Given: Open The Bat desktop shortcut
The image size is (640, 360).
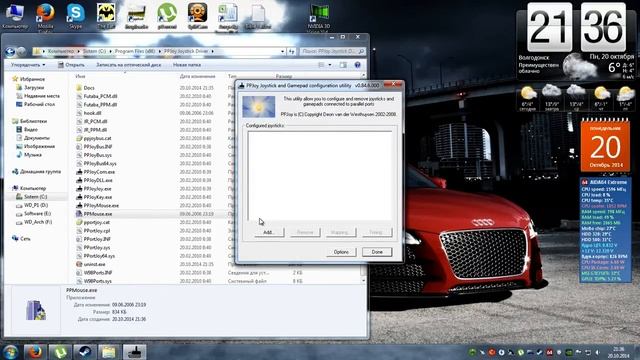Looking at the screenshot, I should click(x=106, y=16).
